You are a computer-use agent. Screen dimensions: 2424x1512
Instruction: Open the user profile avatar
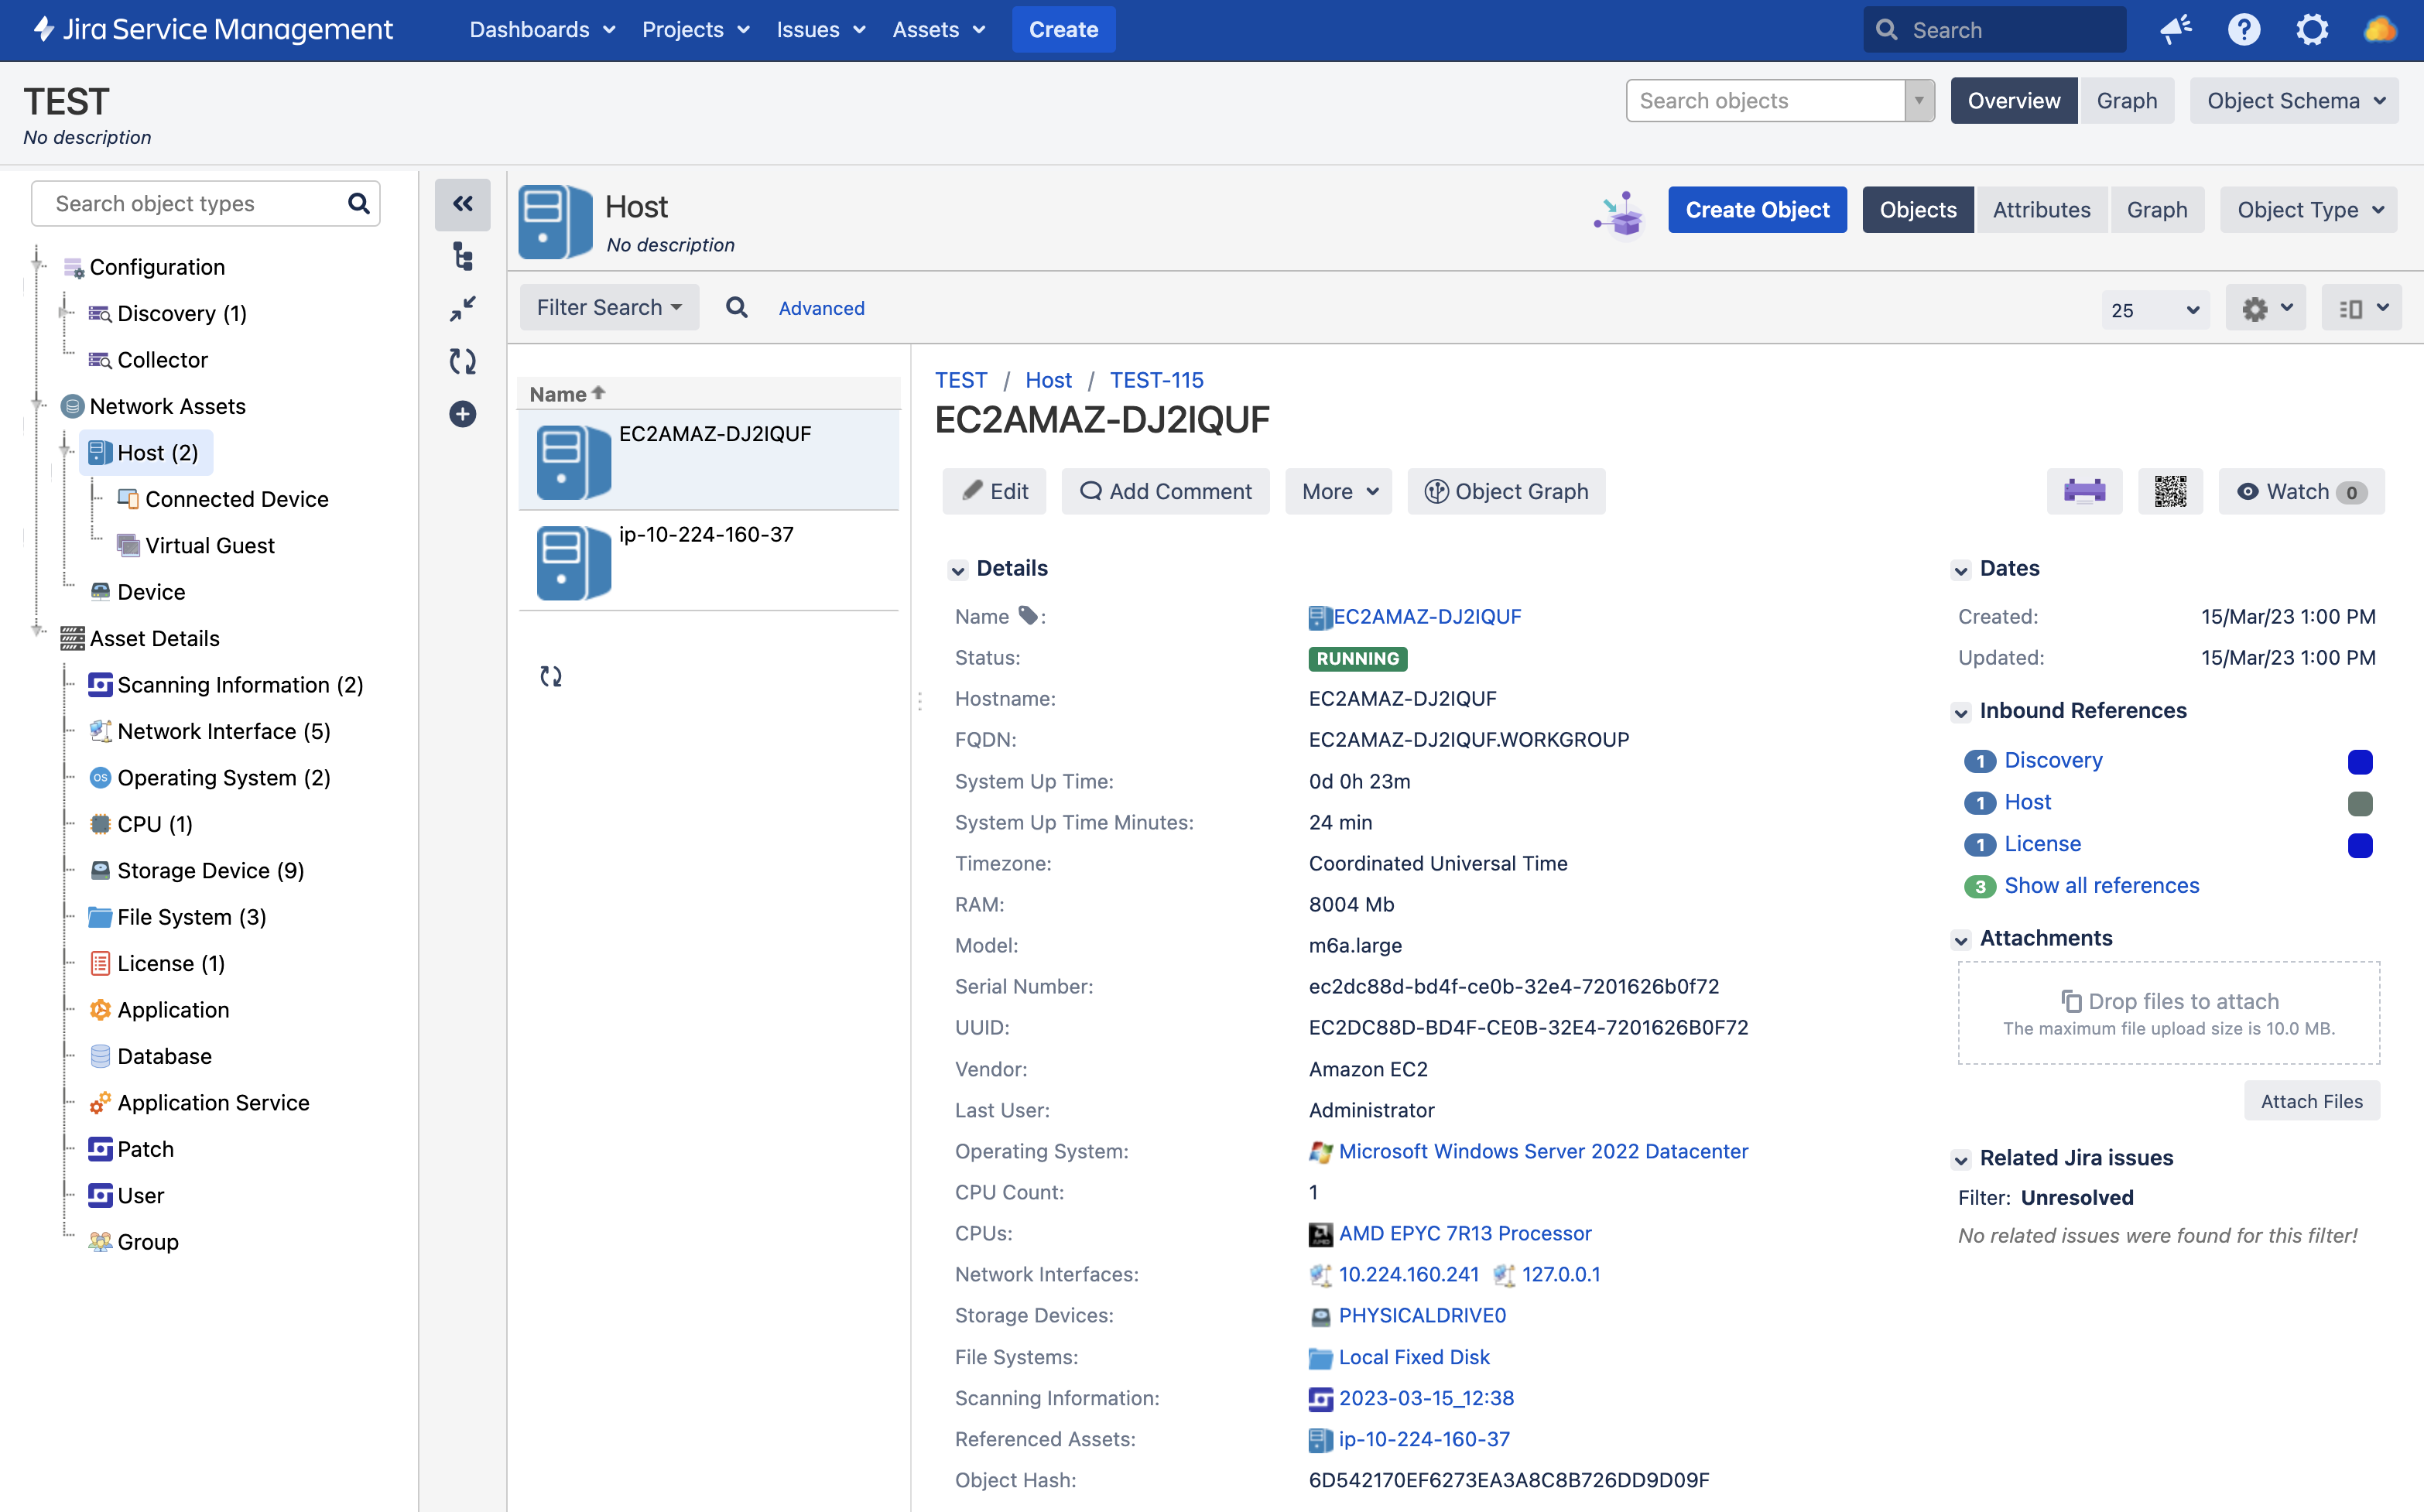(2380, 29)
